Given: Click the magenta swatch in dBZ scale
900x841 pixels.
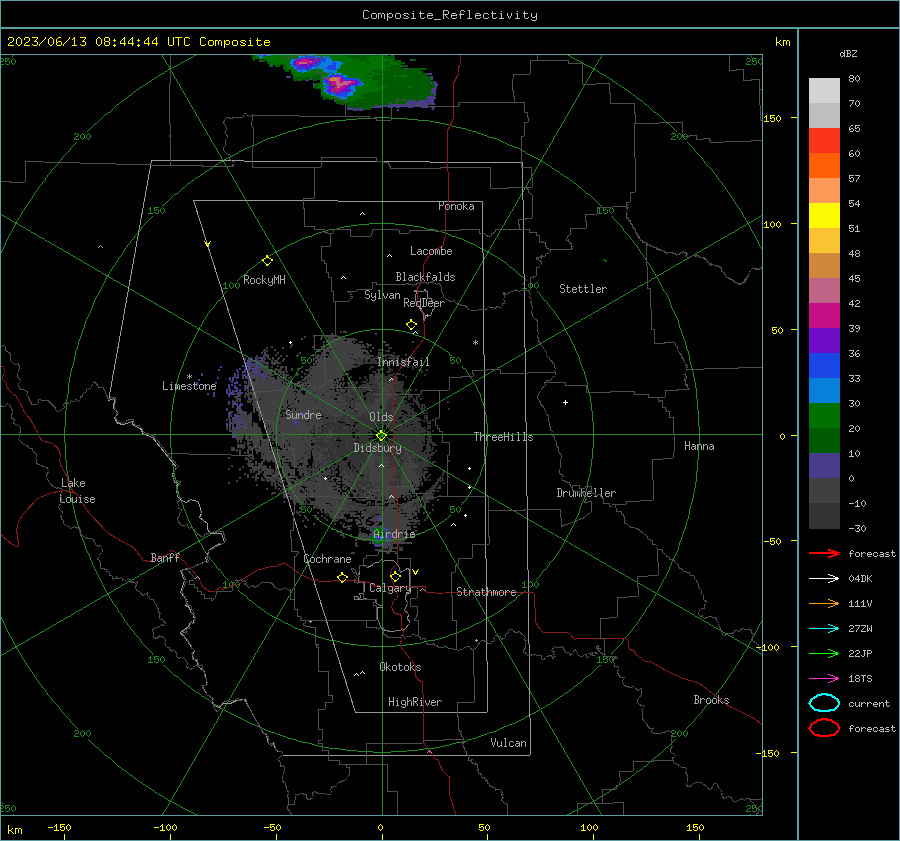Looking at the screenshot, I should (824, 316).
